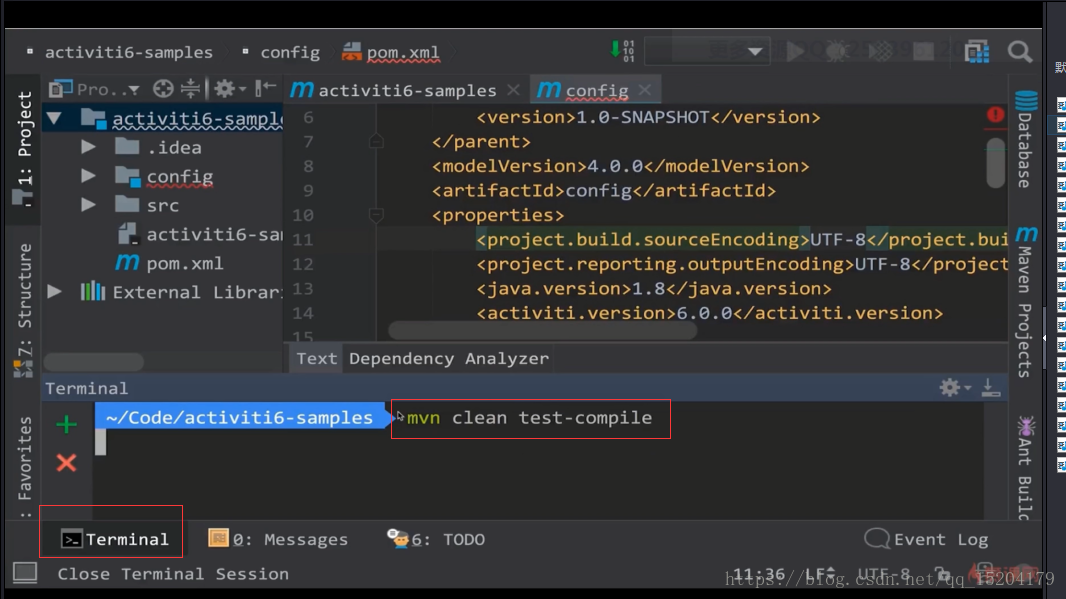This screenshot has height=599, width=1066.
Task: Open the 6: TODO tool window
Action: [x=436, y=539]
